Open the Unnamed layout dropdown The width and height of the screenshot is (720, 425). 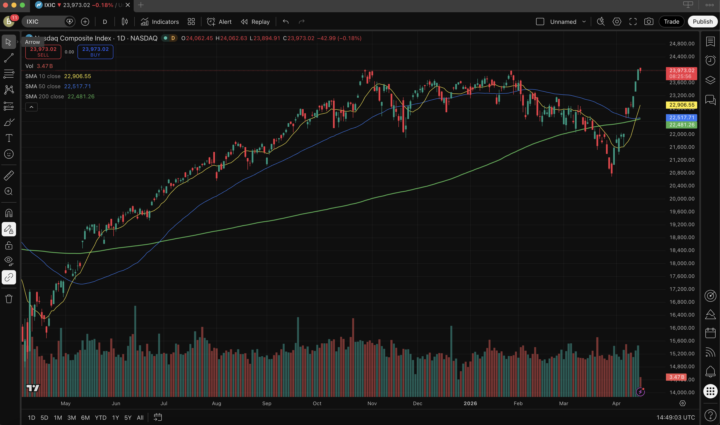pos(568,22)
